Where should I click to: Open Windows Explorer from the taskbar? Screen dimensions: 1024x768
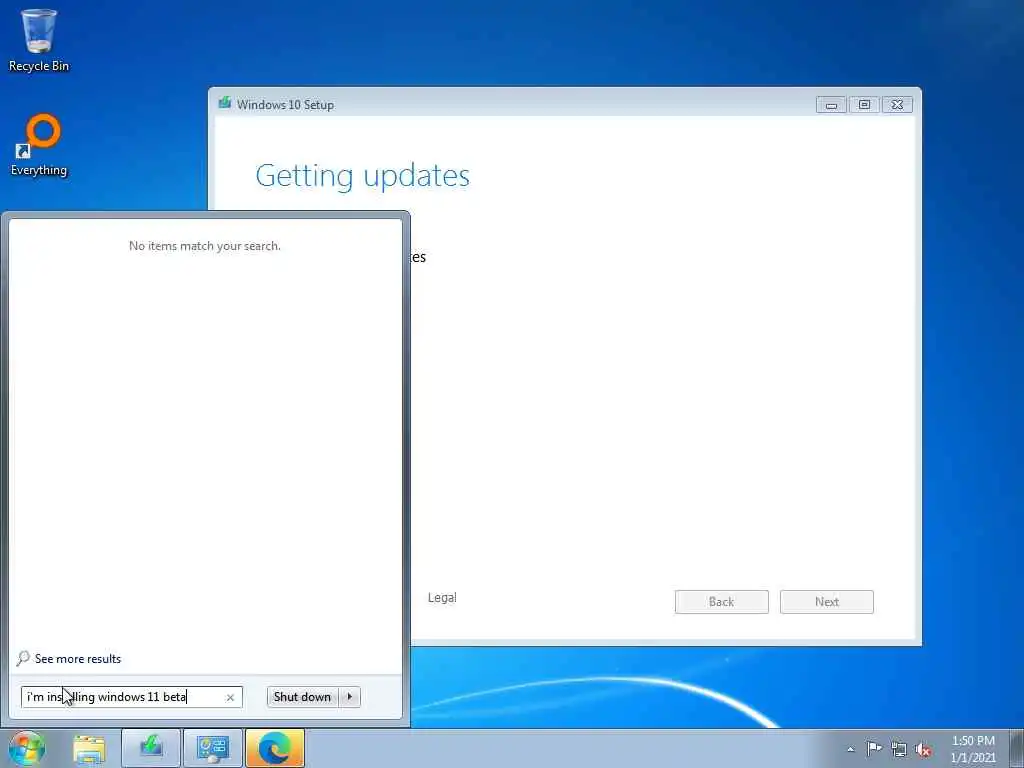pos(89,748)
